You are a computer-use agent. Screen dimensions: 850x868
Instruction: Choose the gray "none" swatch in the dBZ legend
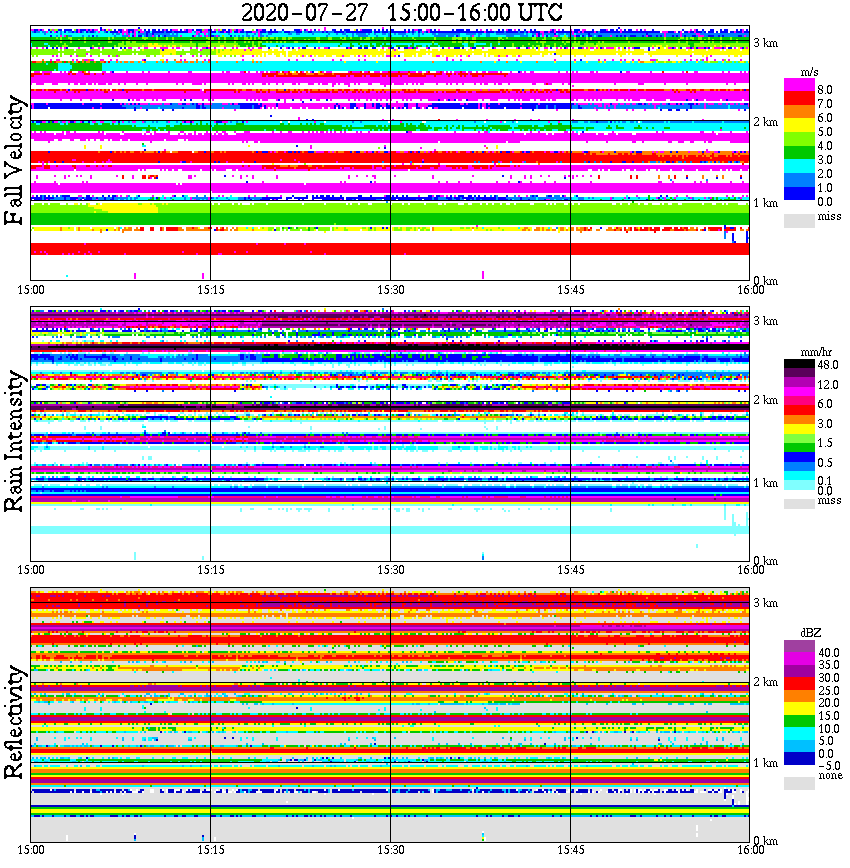[x=799, y=783]
